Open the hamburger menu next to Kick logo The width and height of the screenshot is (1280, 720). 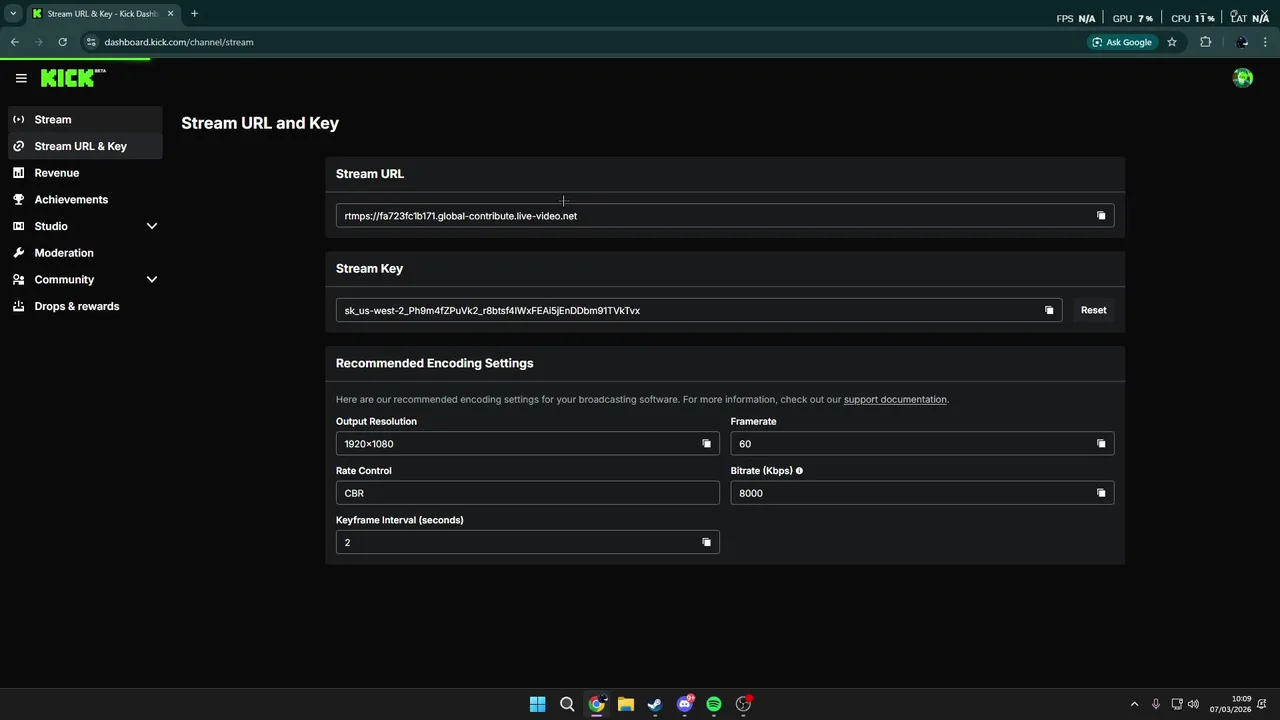[x=21, y=78]
